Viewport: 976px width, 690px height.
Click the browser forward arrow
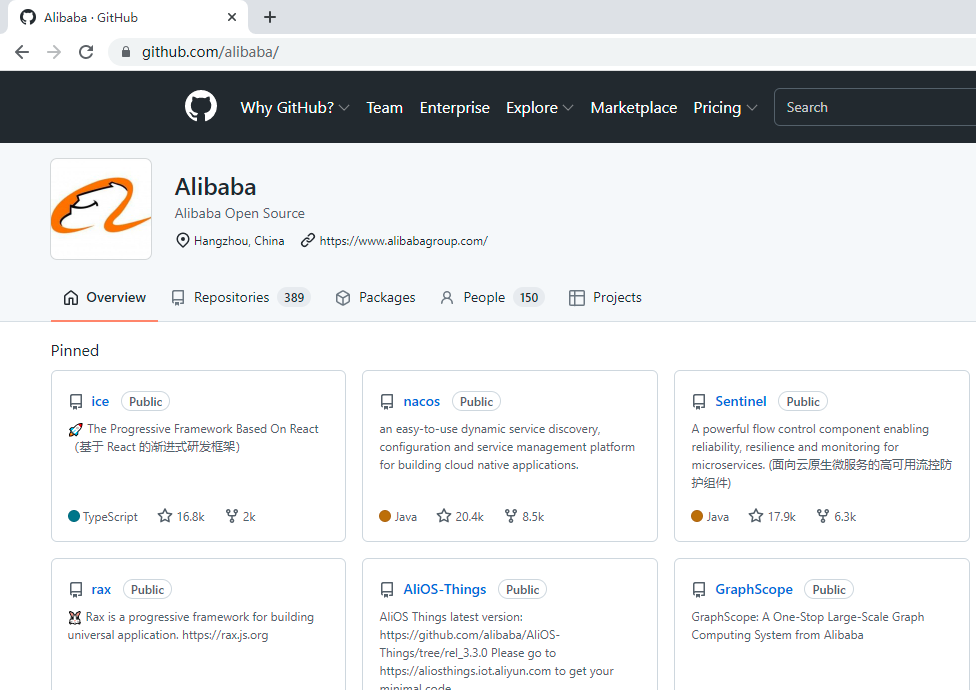coord(54,52)
